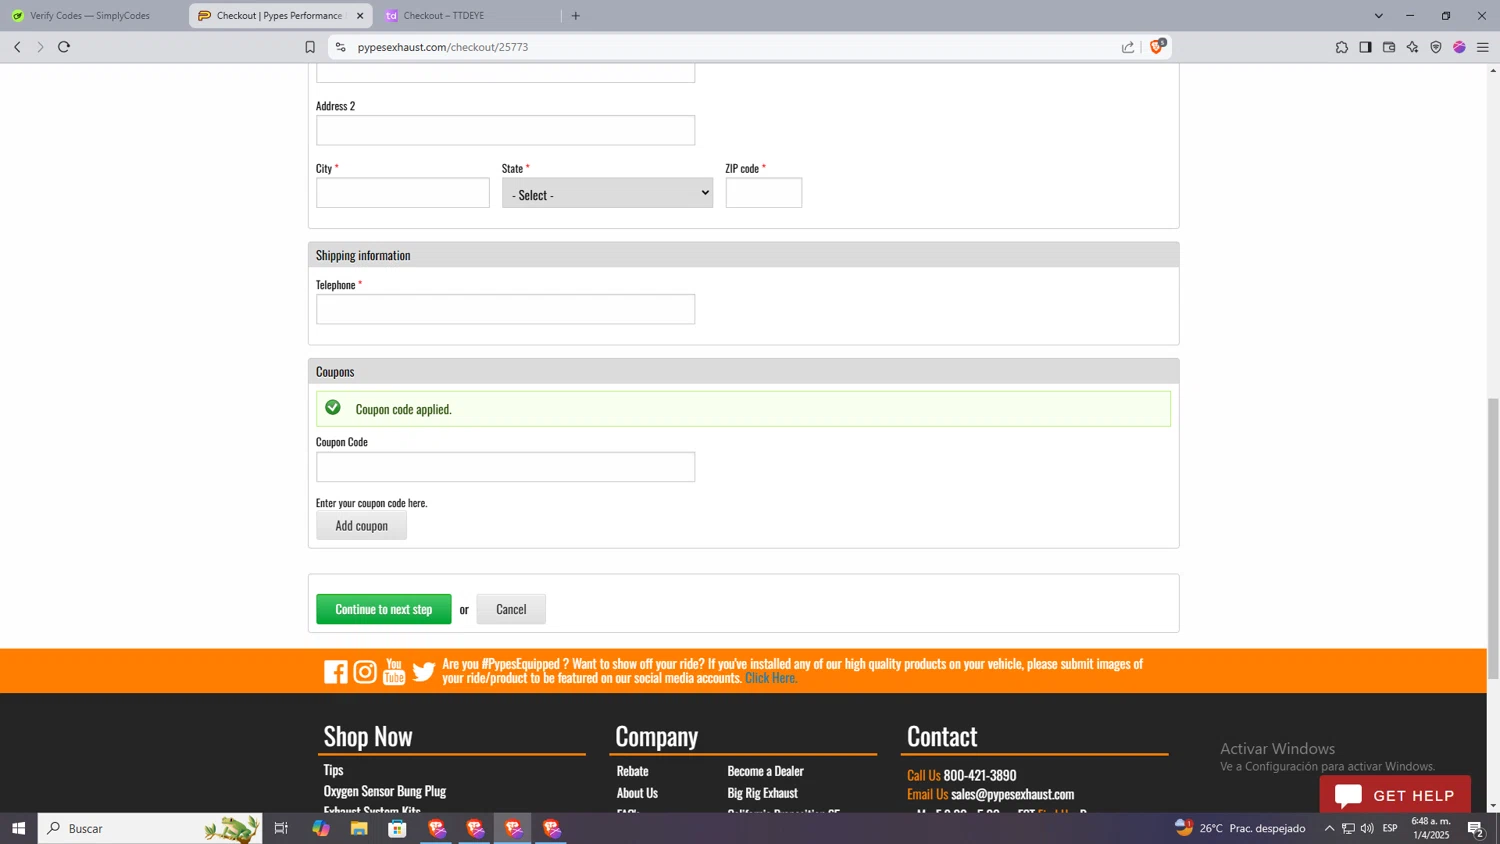Click the Buscar taskbar search box
This screenshot has height=844, width=1500.
pyautogui.click(x=150, y=828)
